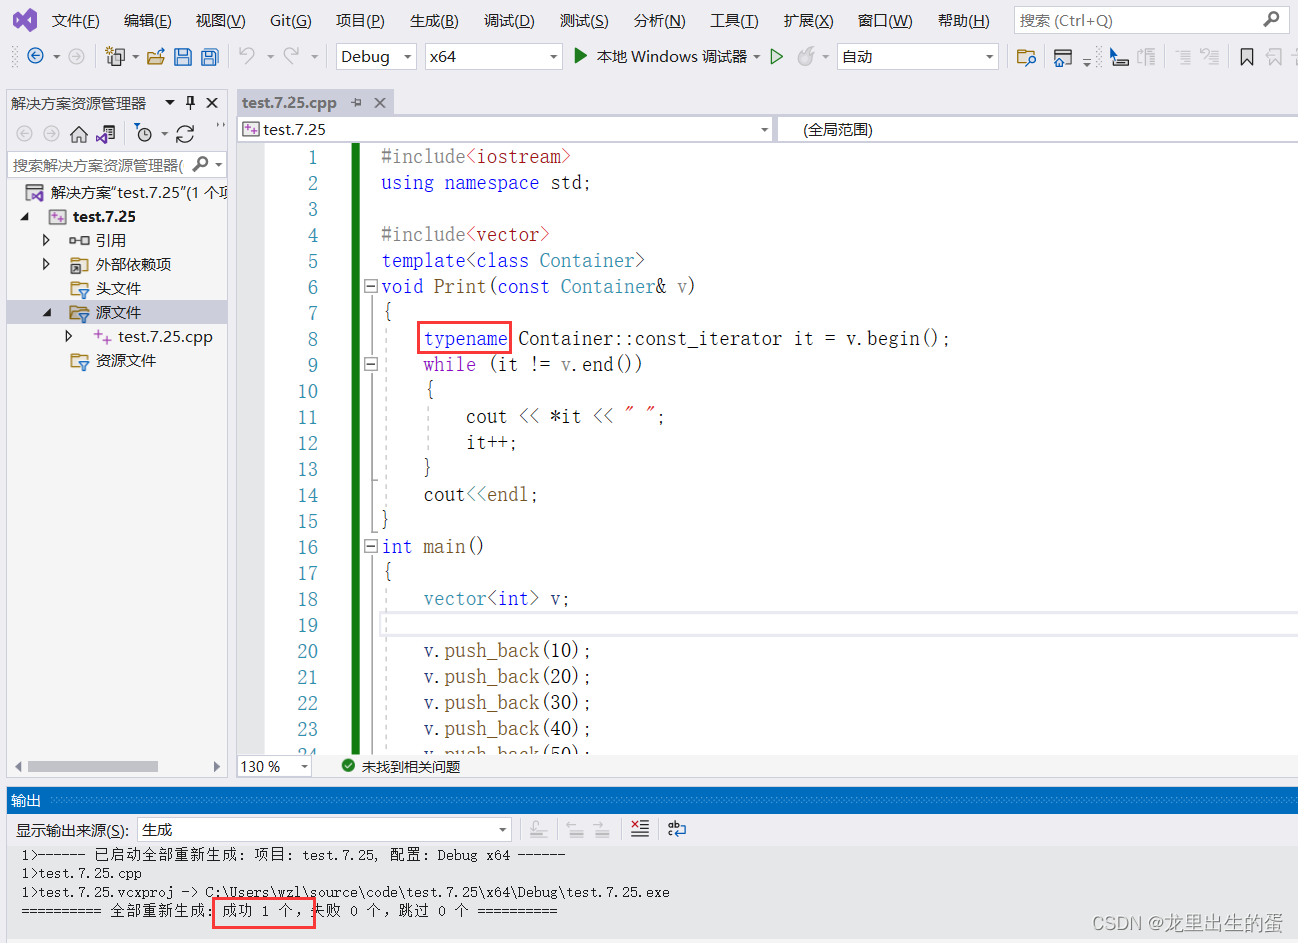This screenshot has width=1298, height=943.
Task: Select the 解决方案"test.7.25" root node
Action: (x=127, y=192)
